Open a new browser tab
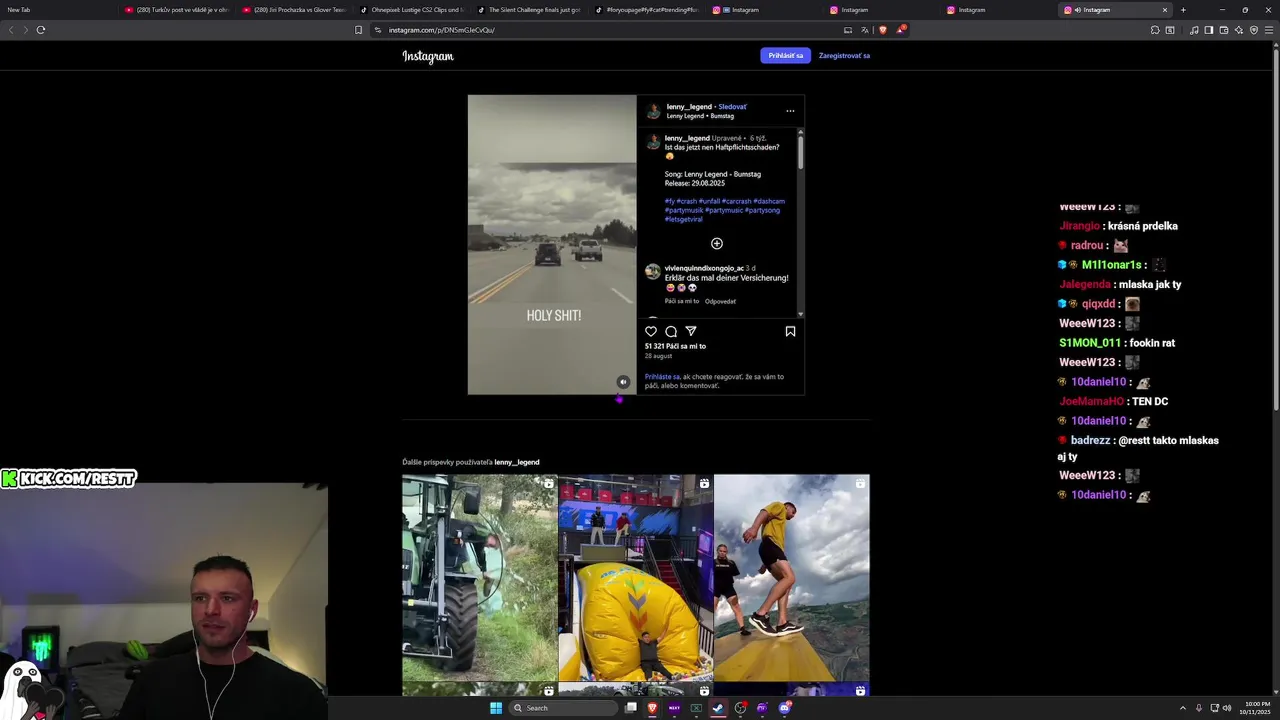This screenshot has width=1280, height=720. coord(1183,10)
